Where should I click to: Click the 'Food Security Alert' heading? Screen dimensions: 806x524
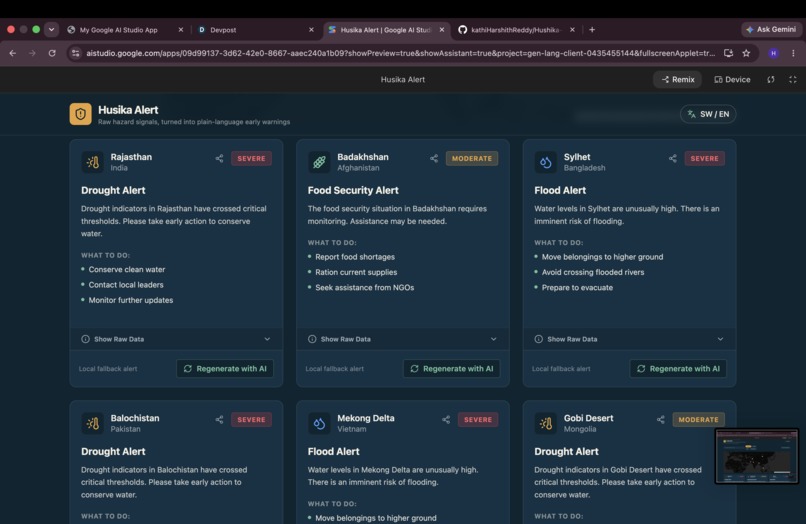tap(353, 190)
